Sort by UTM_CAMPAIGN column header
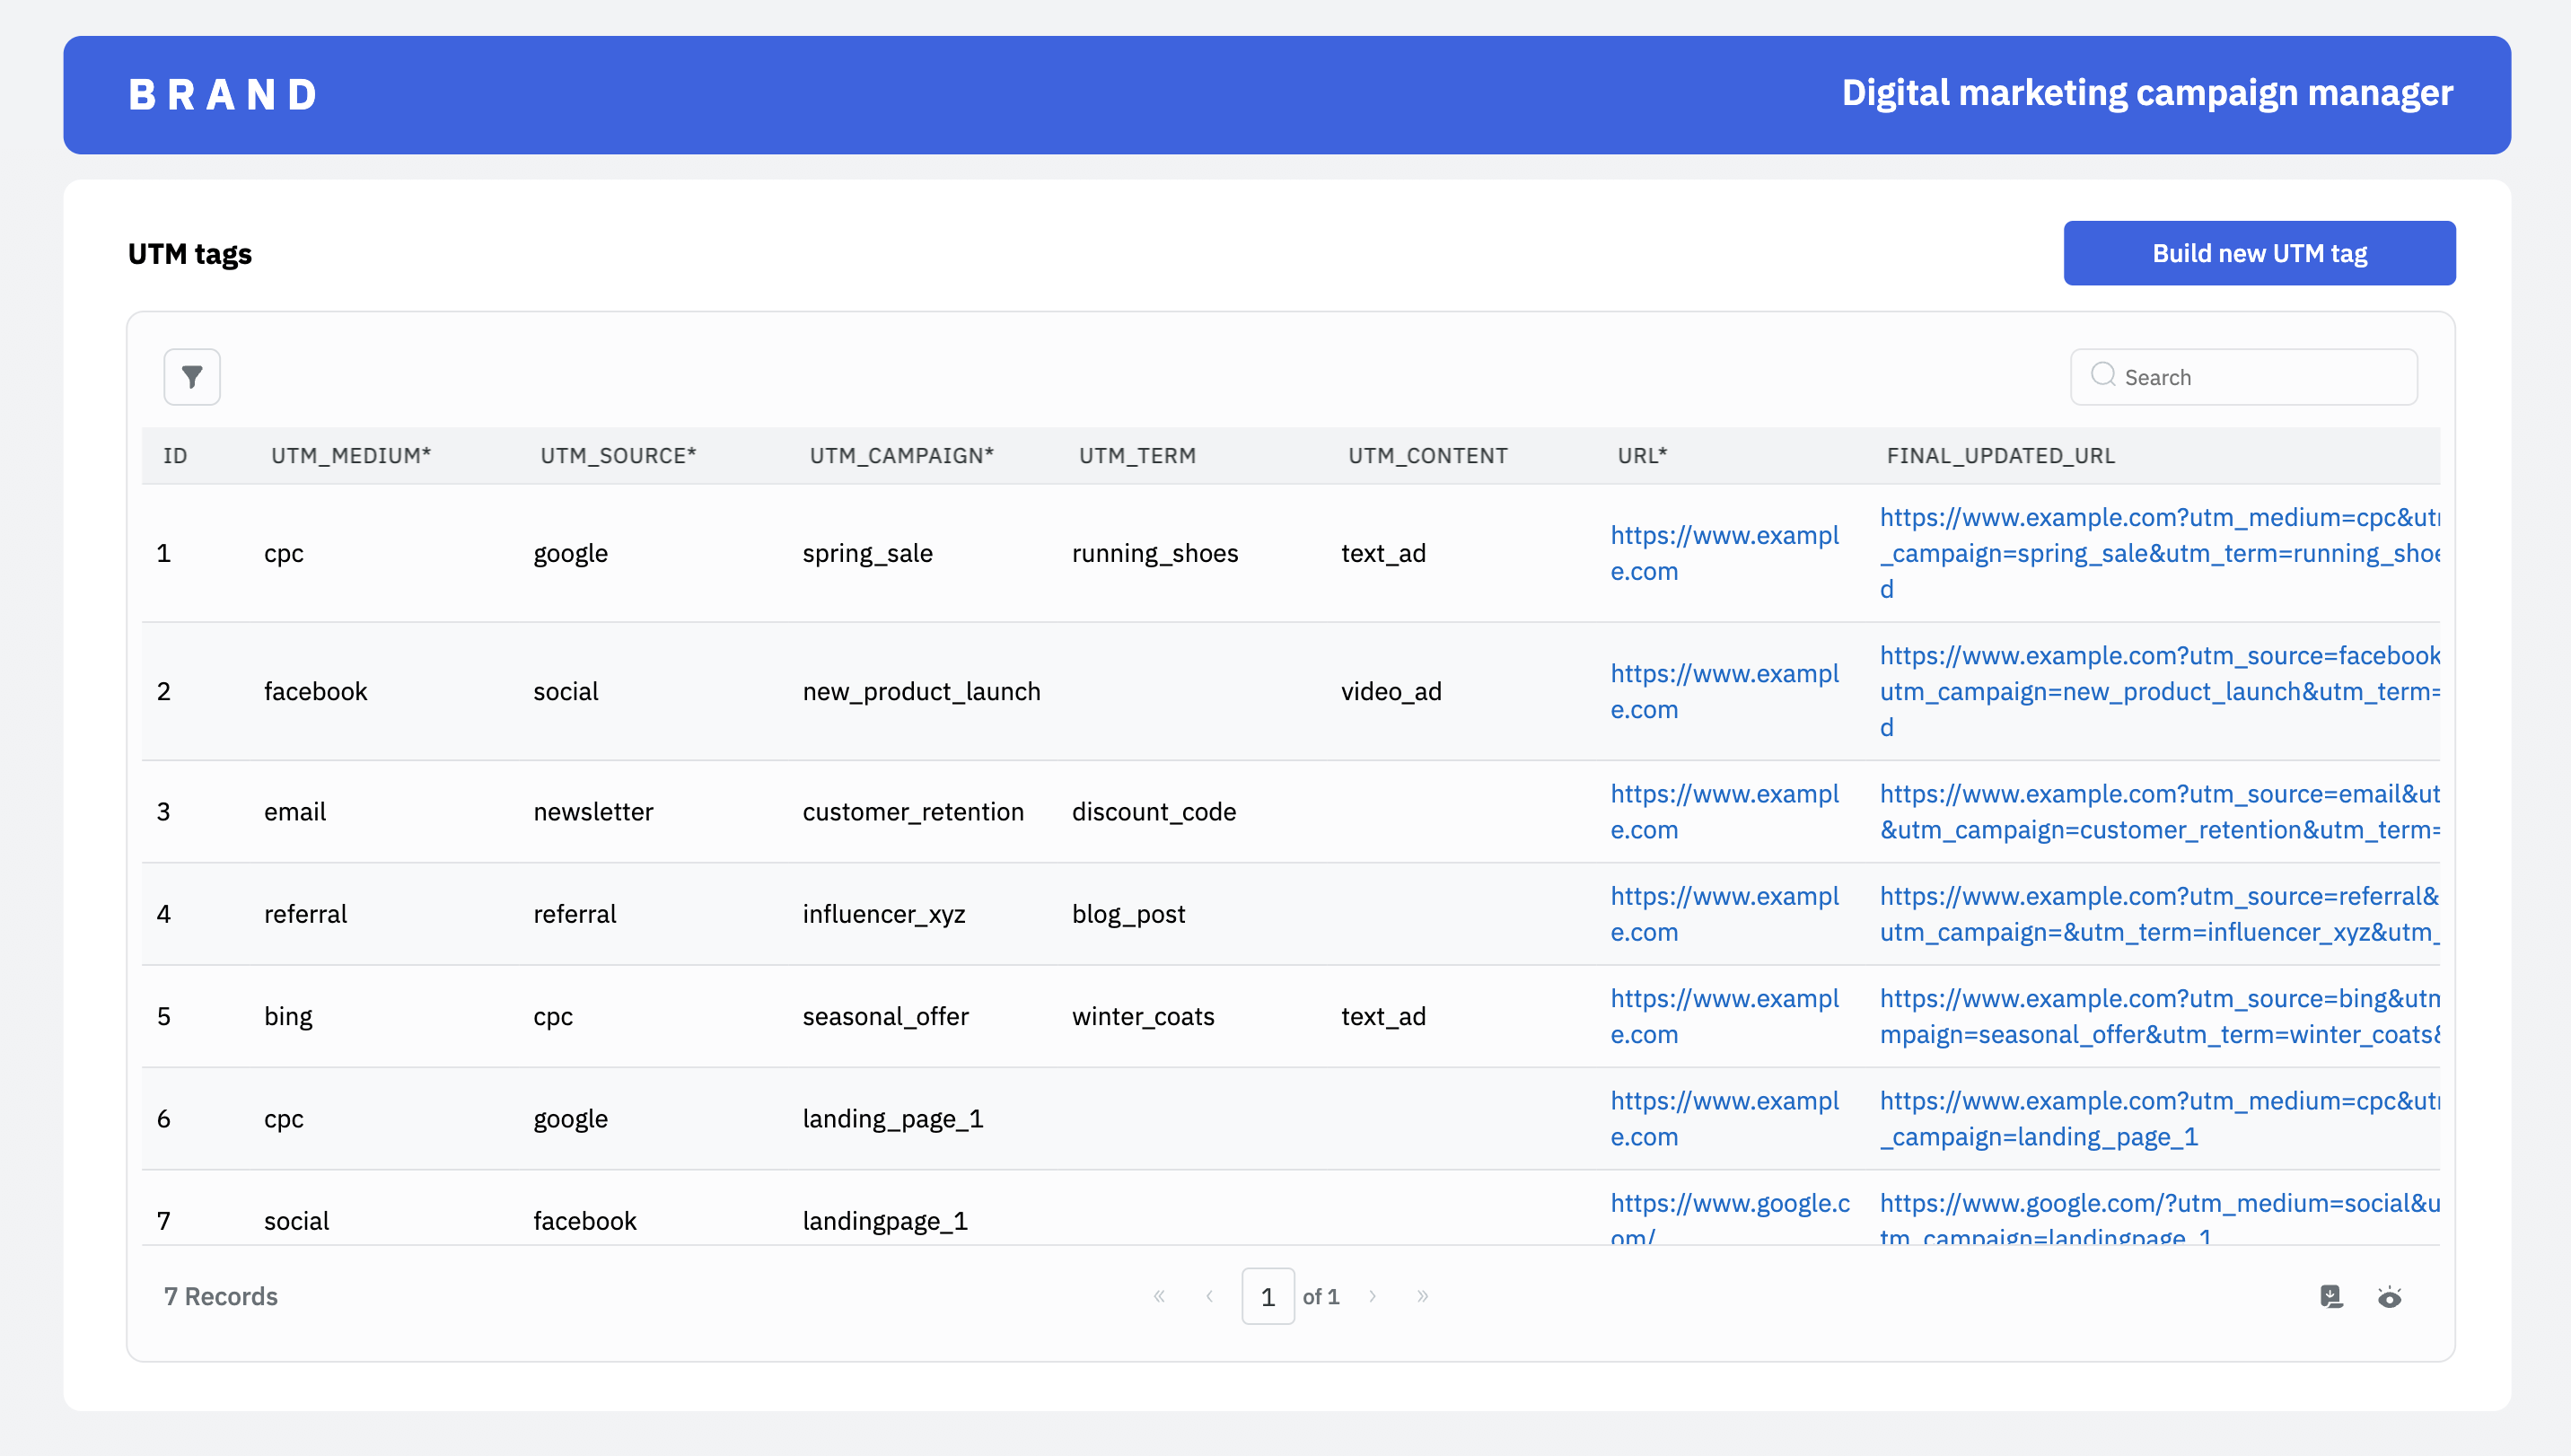The width and height of the screenshot is (2571, 1456). [x=901, y=456]
